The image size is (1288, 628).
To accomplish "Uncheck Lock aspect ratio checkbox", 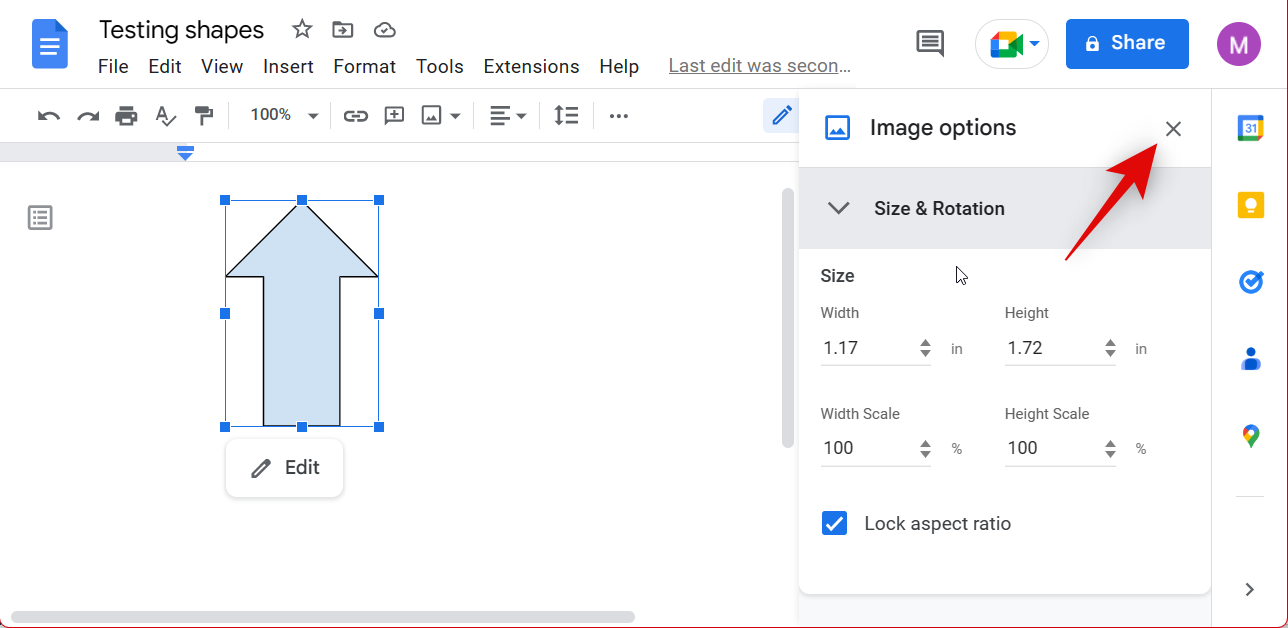I will tap(834, 524).
